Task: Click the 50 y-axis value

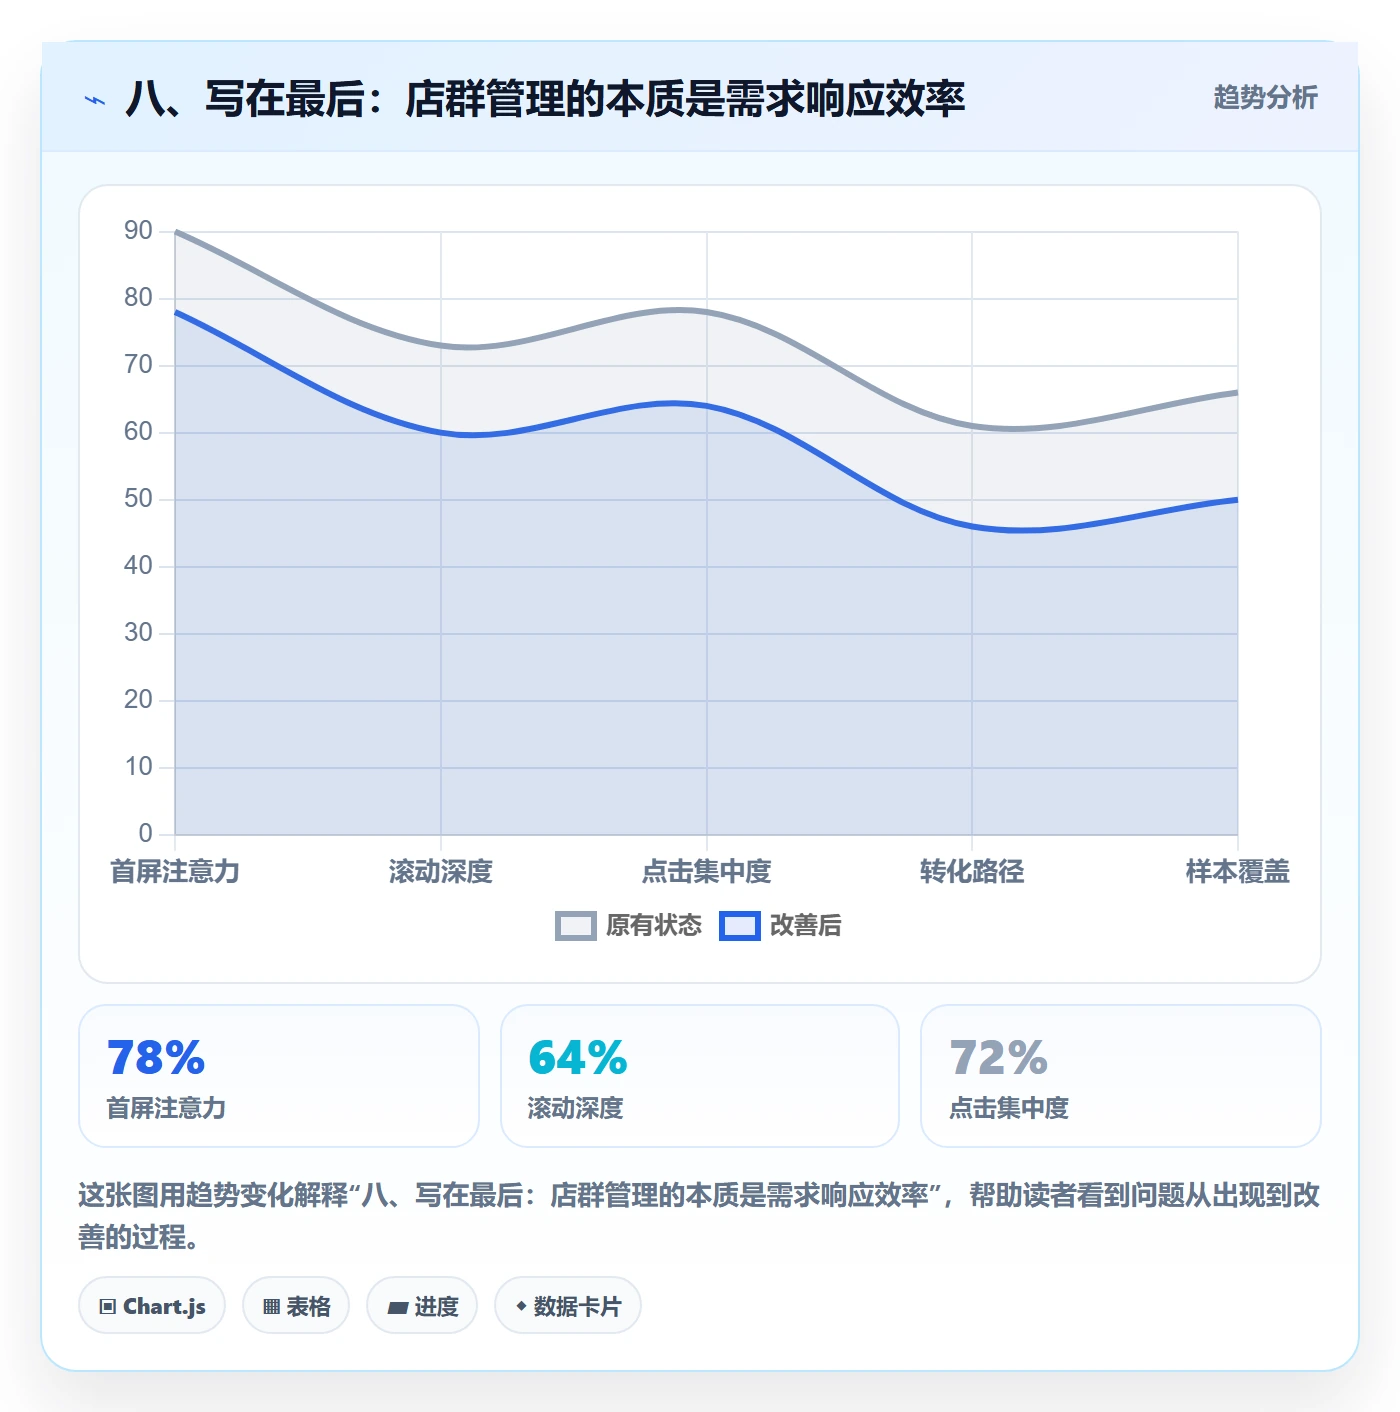Action: 138,499
